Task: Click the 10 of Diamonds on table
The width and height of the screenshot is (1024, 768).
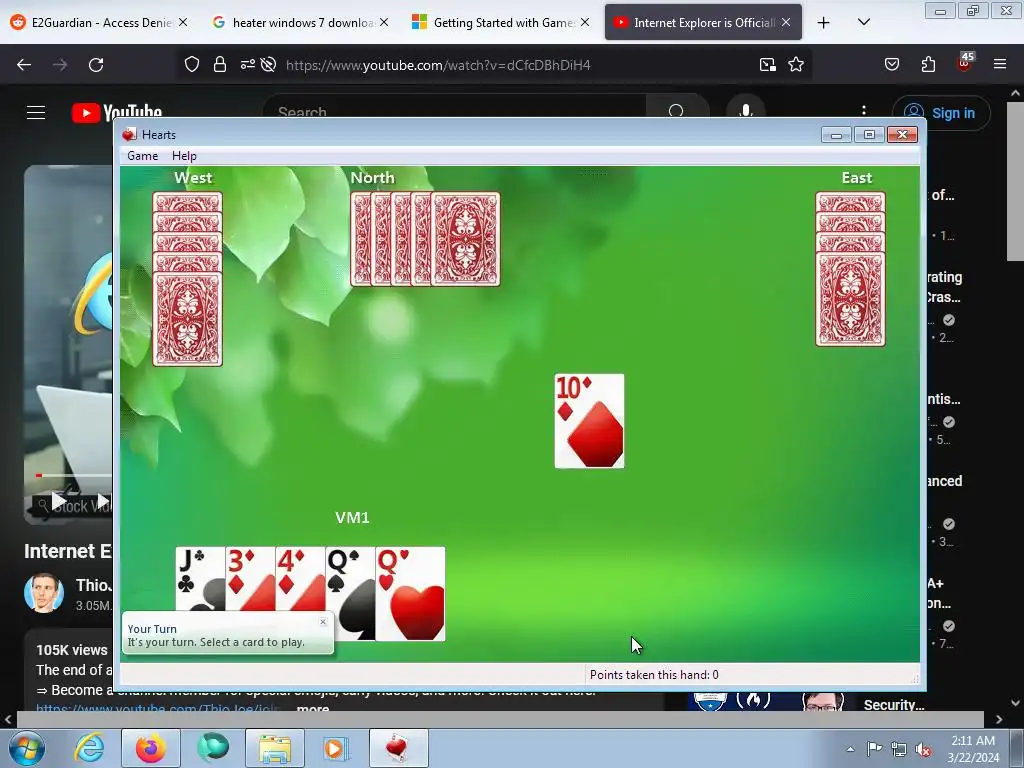Action: (589, 421)
